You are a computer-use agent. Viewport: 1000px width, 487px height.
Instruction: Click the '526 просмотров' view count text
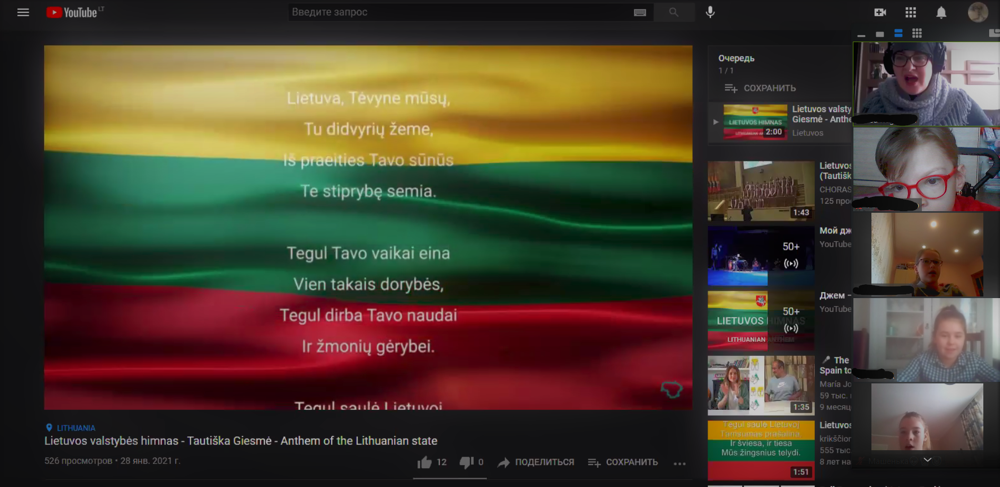pos(78,460)
